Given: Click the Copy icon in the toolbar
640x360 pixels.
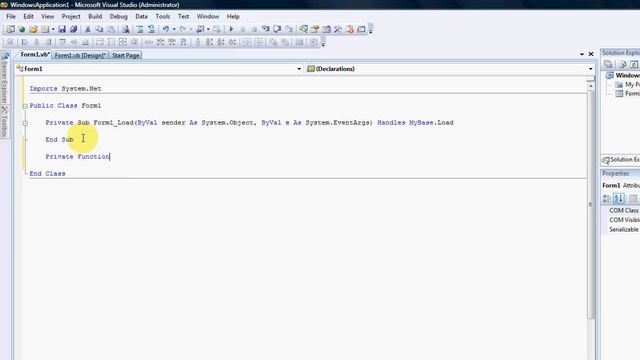Looking at the screenshot, I should [x=99, y=29].
